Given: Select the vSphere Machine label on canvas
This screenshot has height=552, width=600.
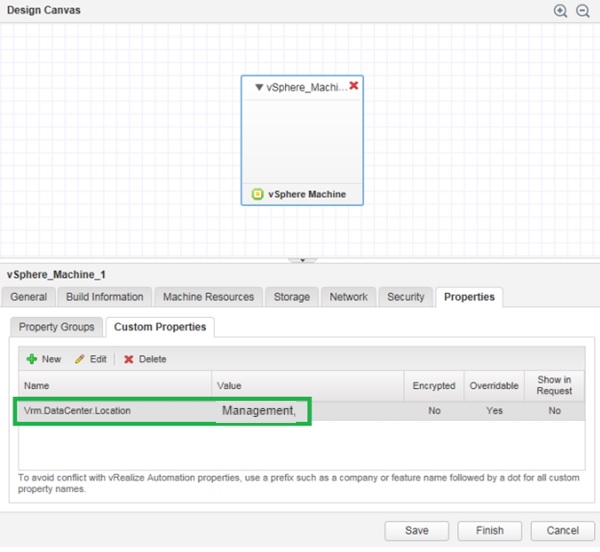Looking at the screenshot, I should coord(307,194).
